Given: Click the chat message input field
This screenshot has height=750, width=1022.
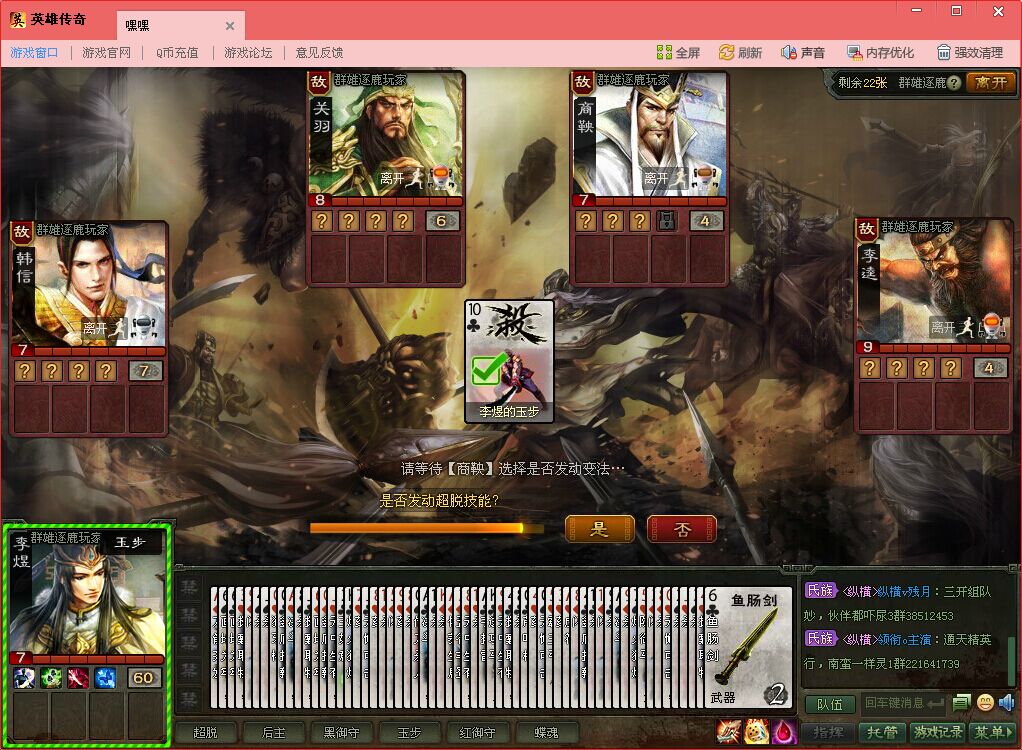Looking at the screenshot, I should [903, 704].
